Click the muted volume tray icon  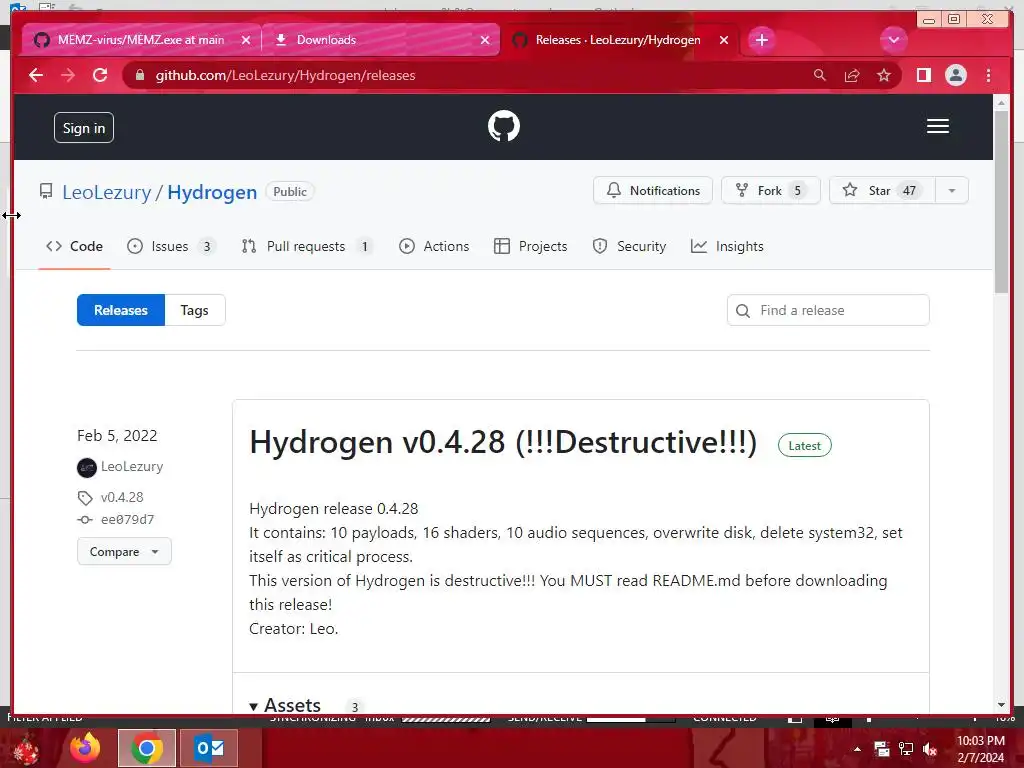coord(931,750)
